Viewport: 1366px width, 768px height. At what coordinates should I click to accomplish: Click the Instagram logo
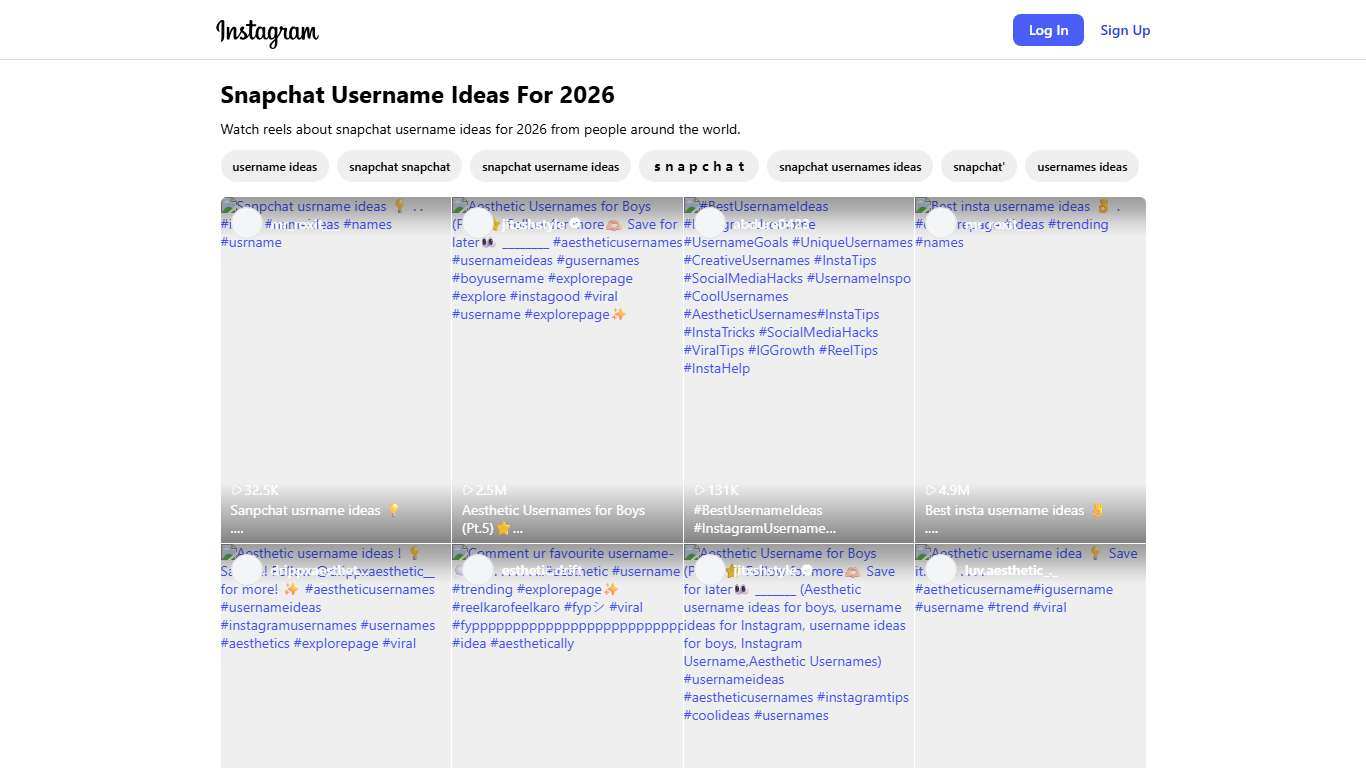click(267, 32)
